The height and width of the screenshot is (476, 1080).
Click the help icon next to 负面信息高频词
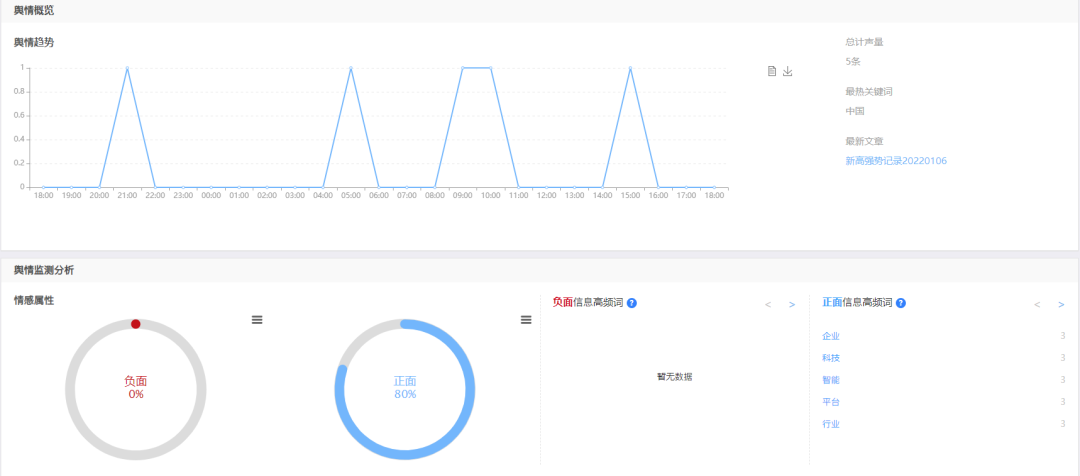(632, 303)
